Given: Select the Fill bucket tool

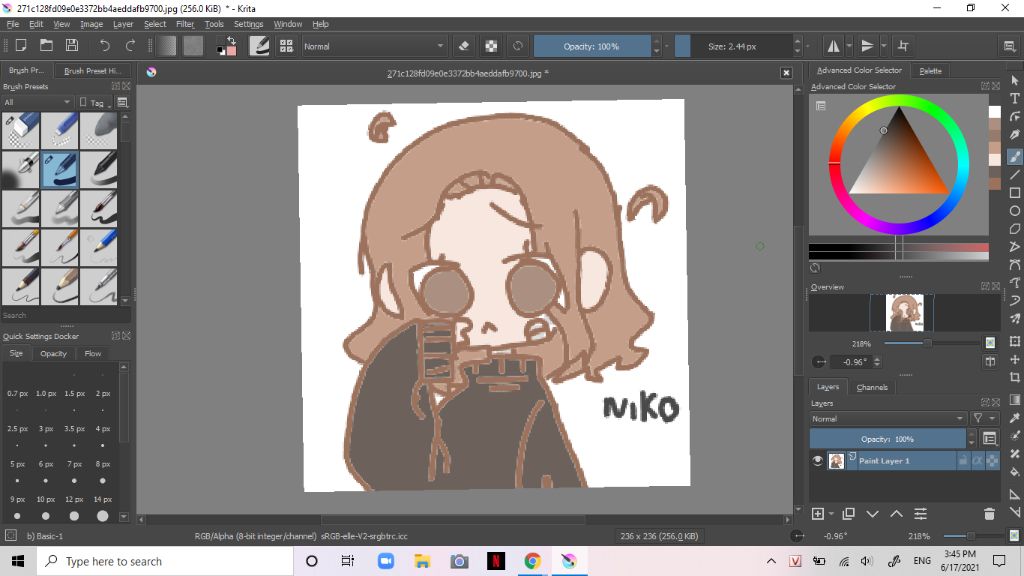Looking at the screenshot, I should [1014, 472].
